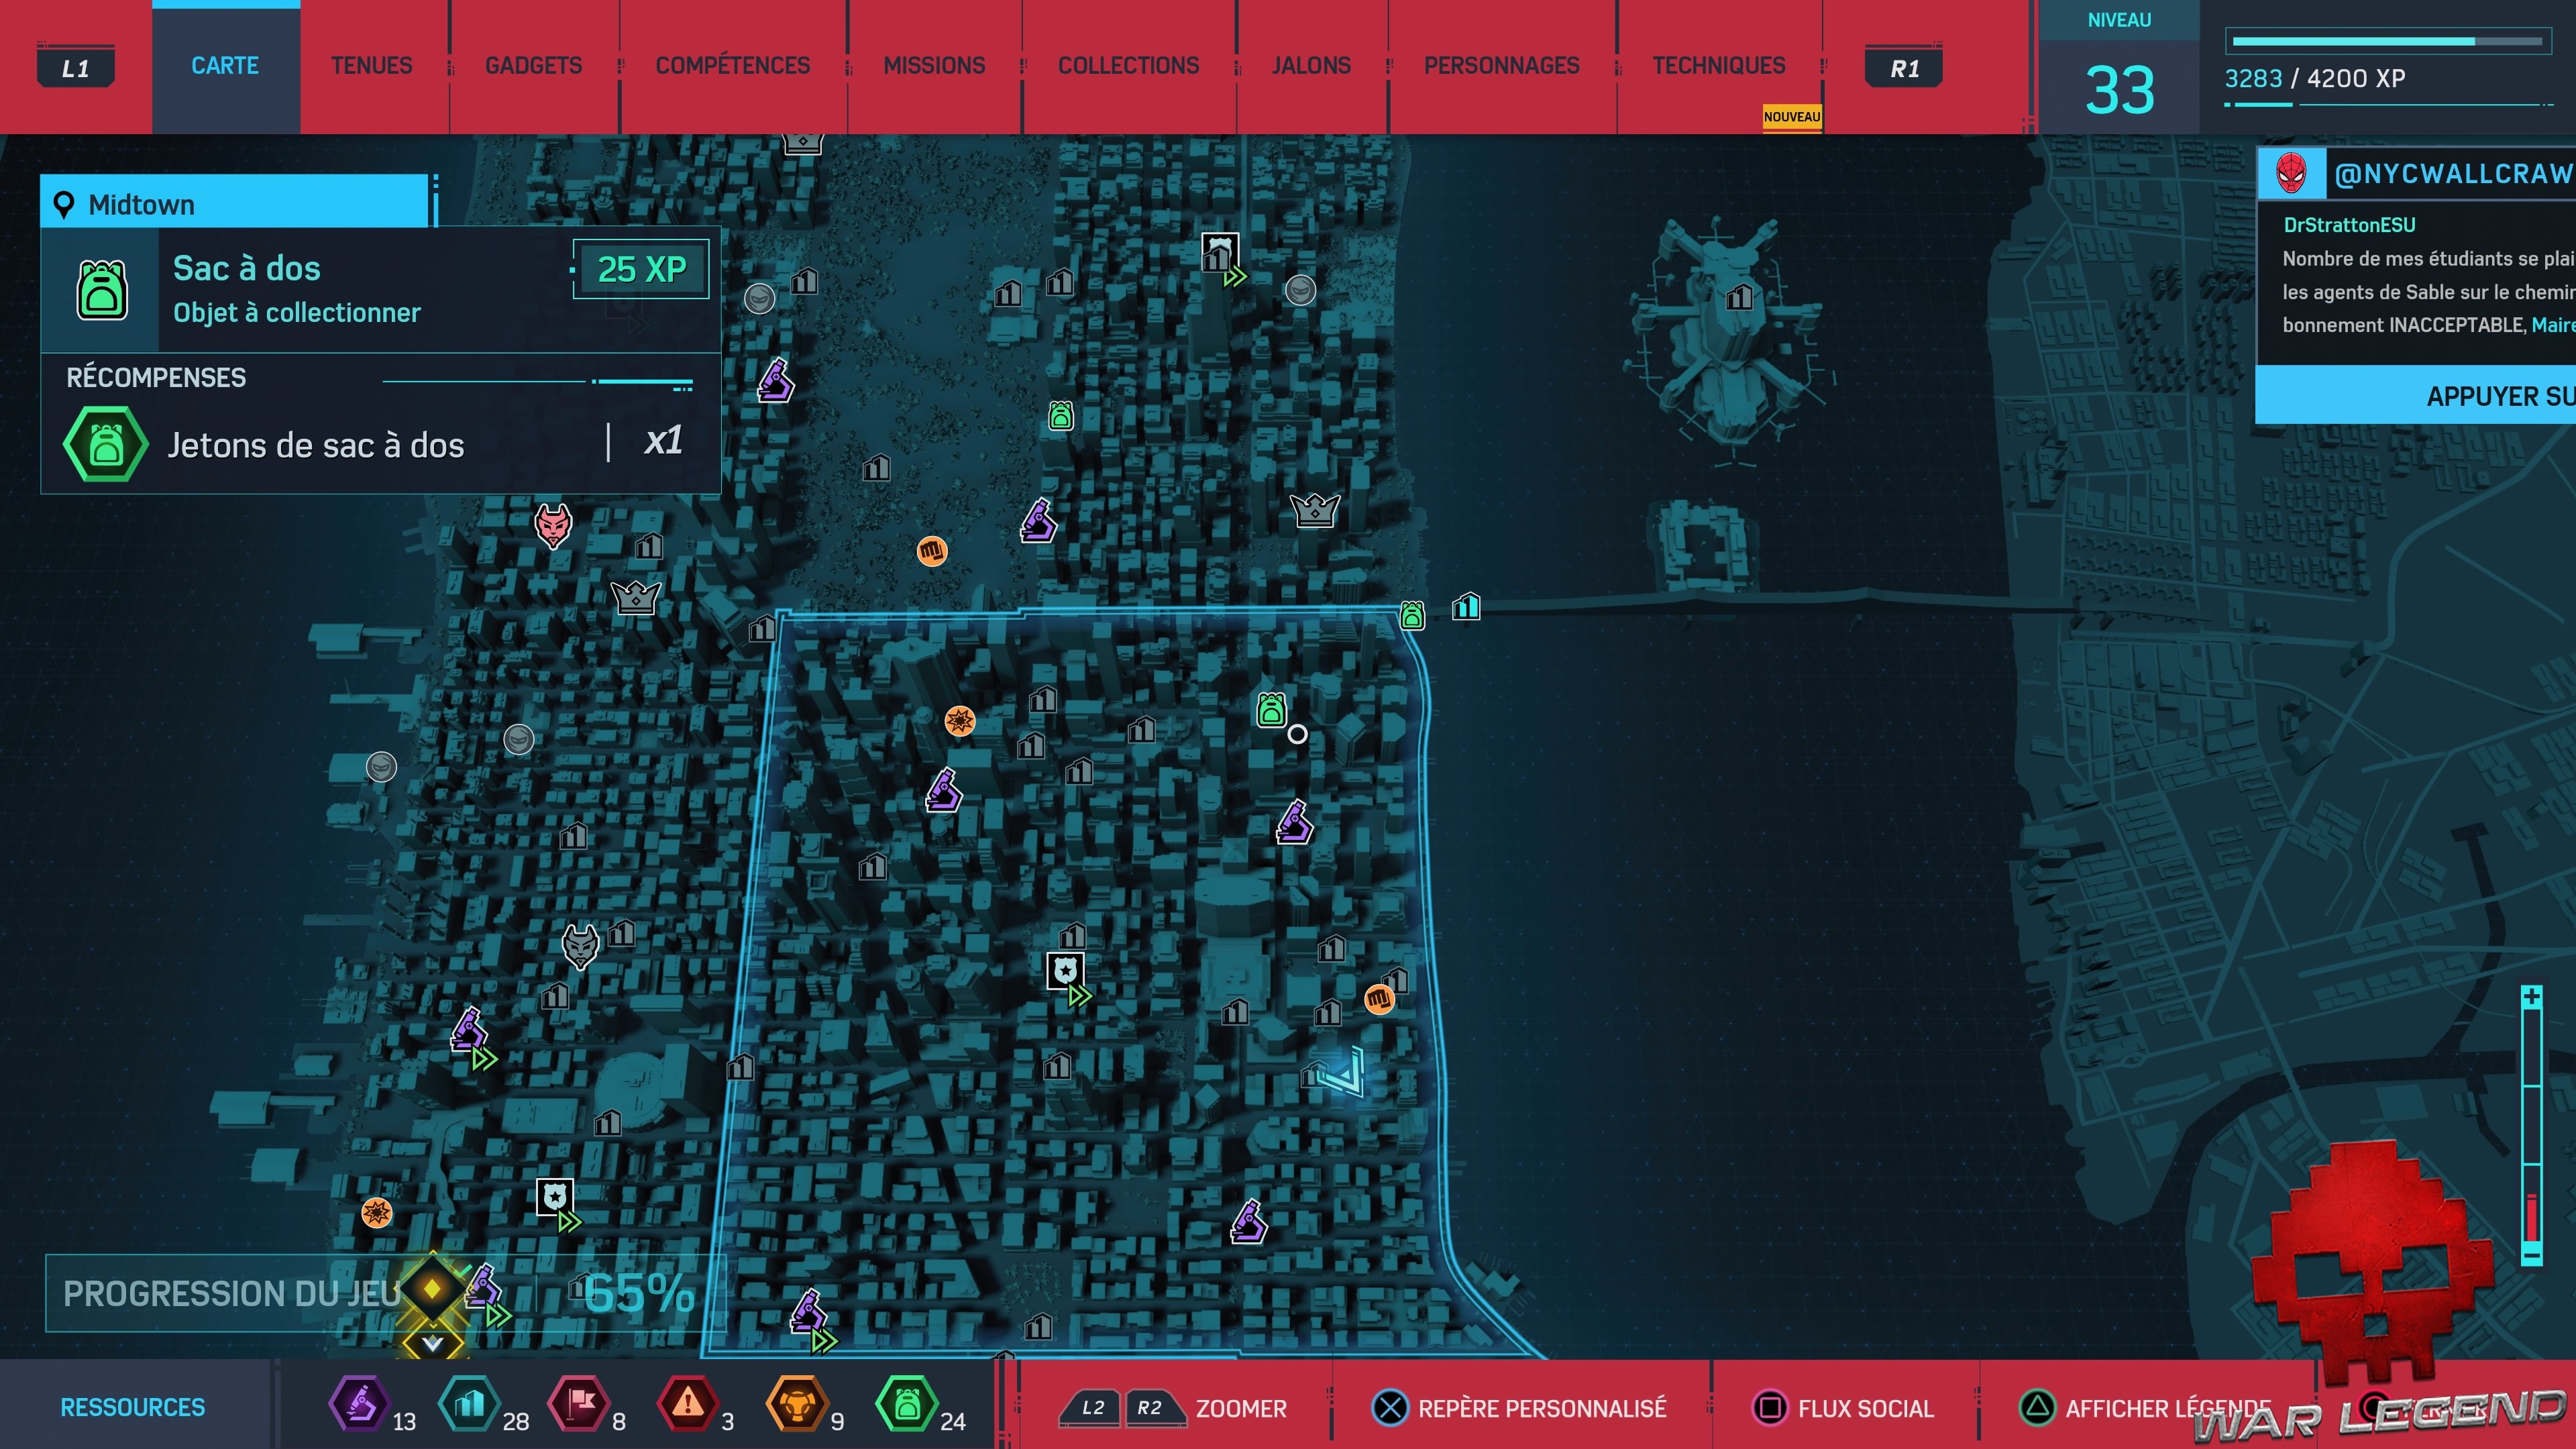The height and width of the screenshot is (1449, 2576).
Task: Select the highlighted backpack icon in Midtown
Action: (x=1271, y=709)
